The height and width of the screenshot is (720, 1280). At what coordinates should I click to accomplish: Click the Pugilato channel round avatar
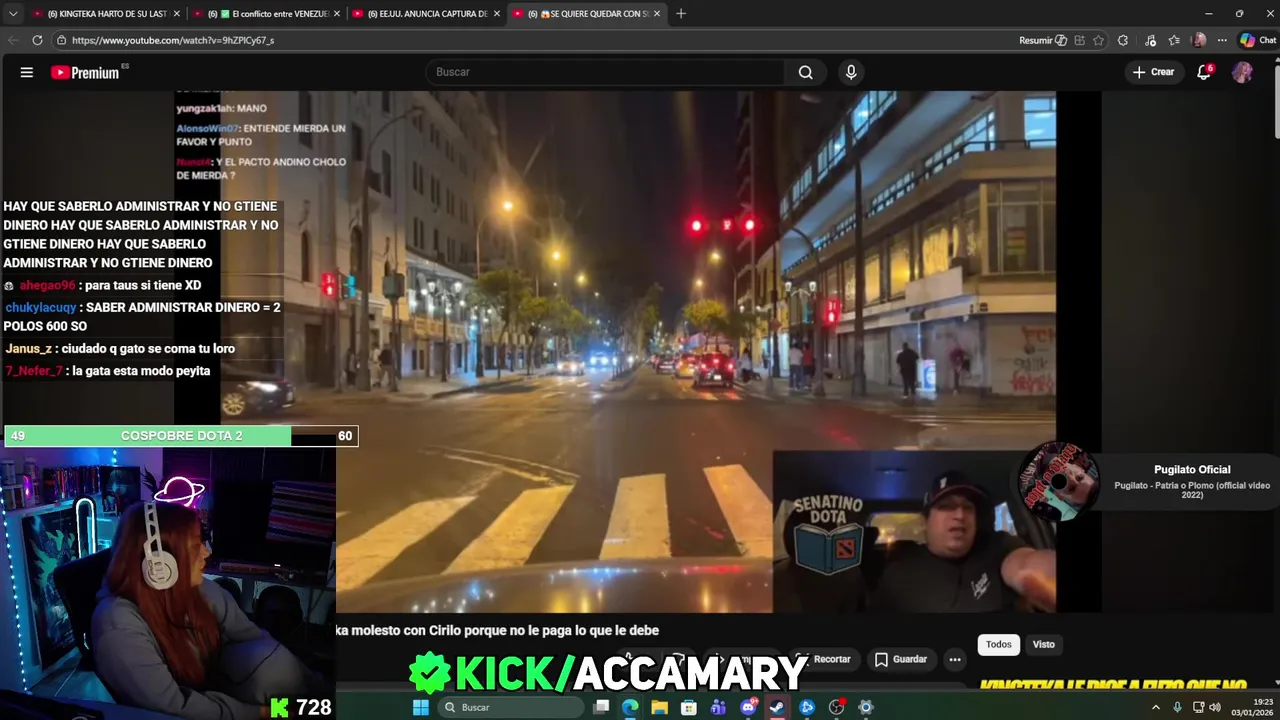(1058, 482)
